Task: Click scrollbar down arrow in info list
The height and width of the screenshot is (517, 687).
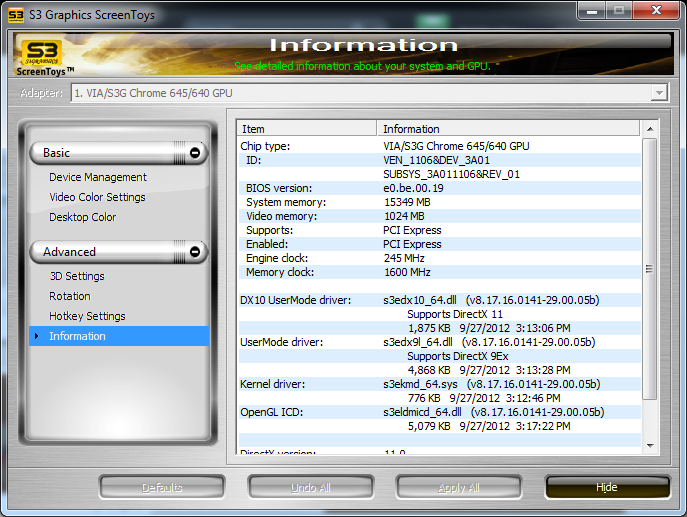Action: (x=650, y=446)
